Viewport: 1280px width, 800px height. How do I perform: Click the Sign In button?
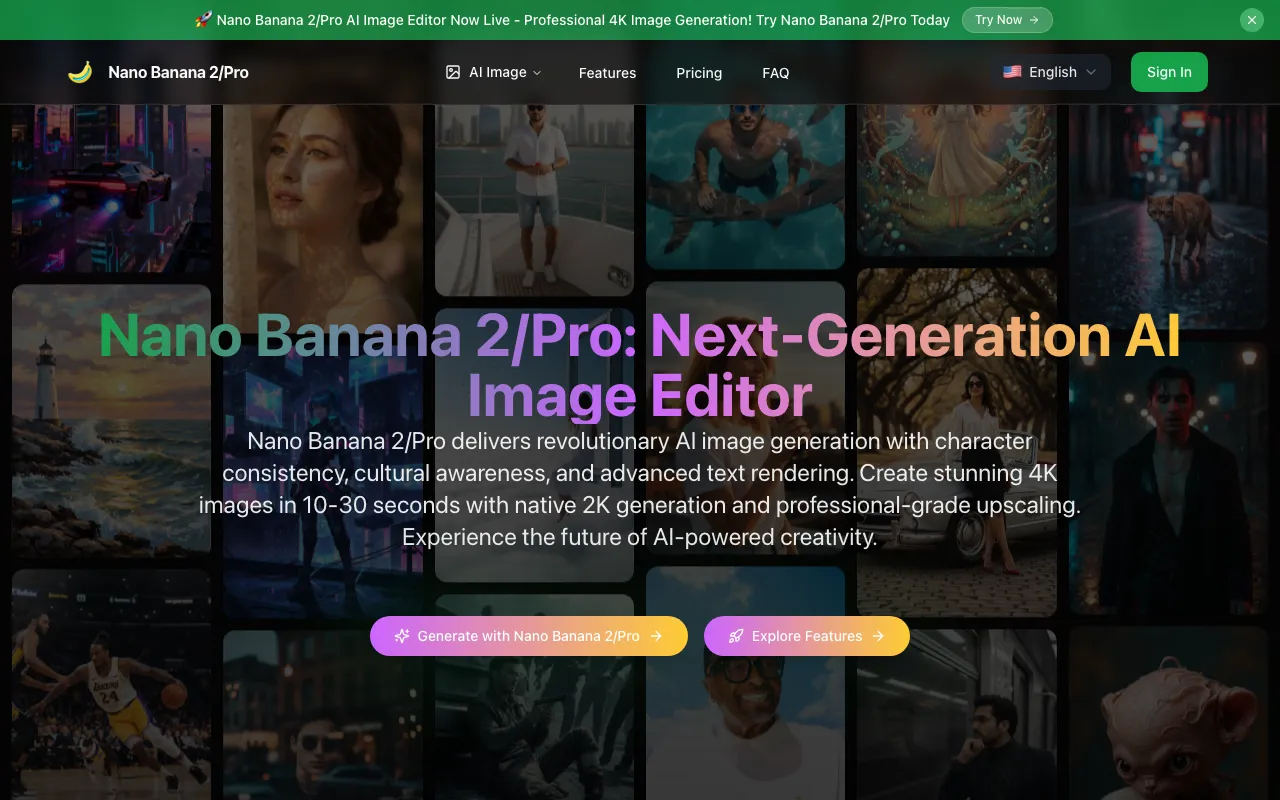(x=1169, y=72)
